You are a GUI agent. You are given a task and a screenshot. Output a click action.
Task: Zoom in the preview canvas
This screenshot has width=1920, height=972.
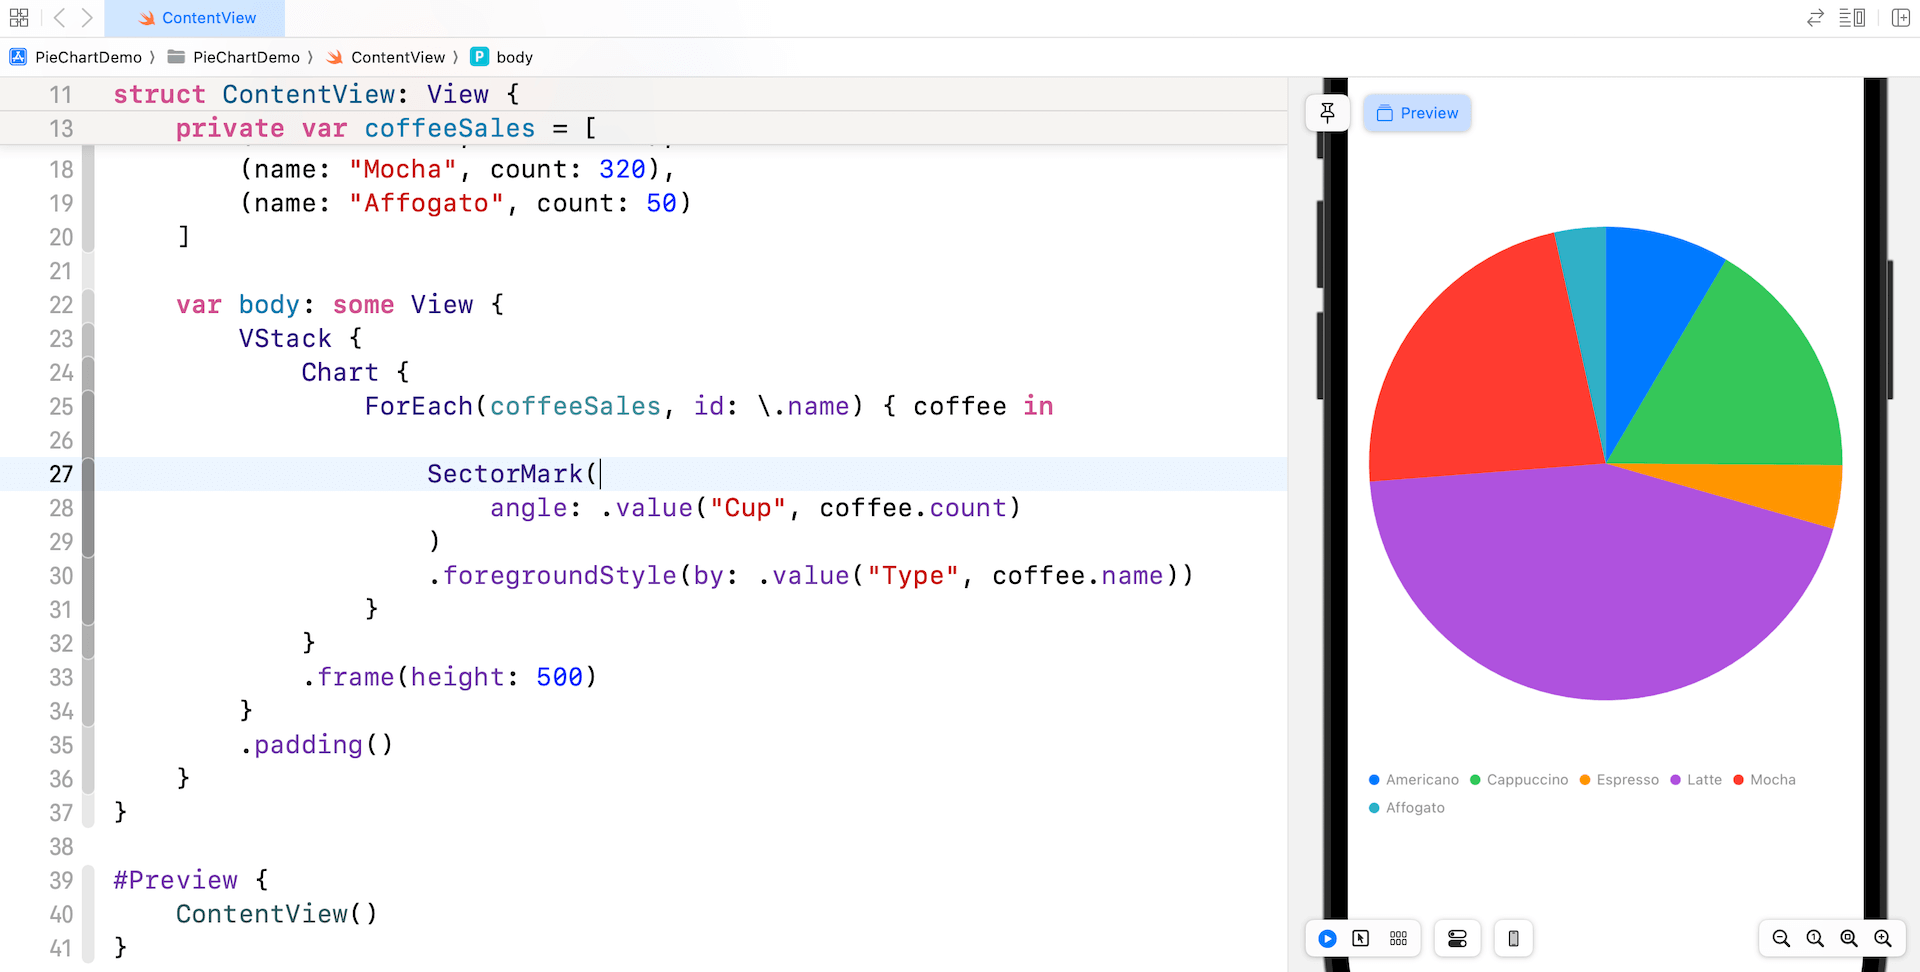(1883, 938)
